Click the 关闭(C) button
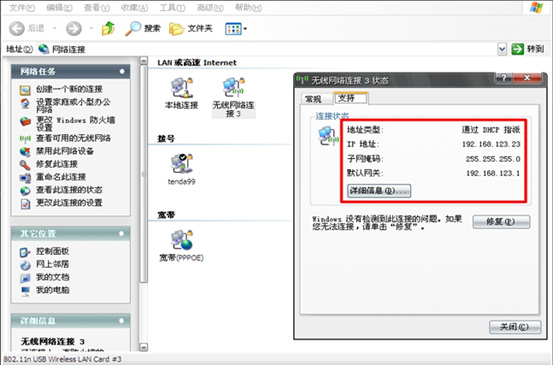 (x=515, y=327)
